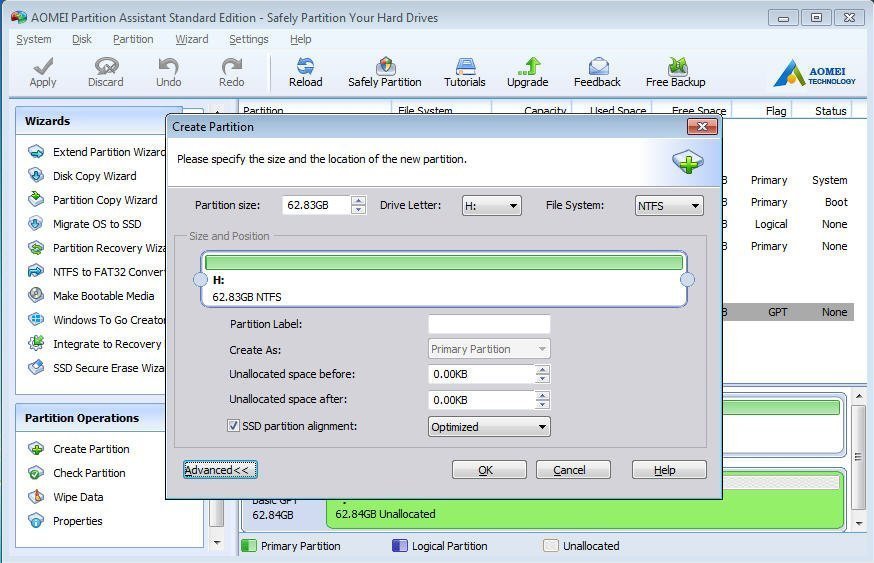Toggle SSD partition alignment checkbox
The width and height of the screenshot is (874, 563).
233,426
